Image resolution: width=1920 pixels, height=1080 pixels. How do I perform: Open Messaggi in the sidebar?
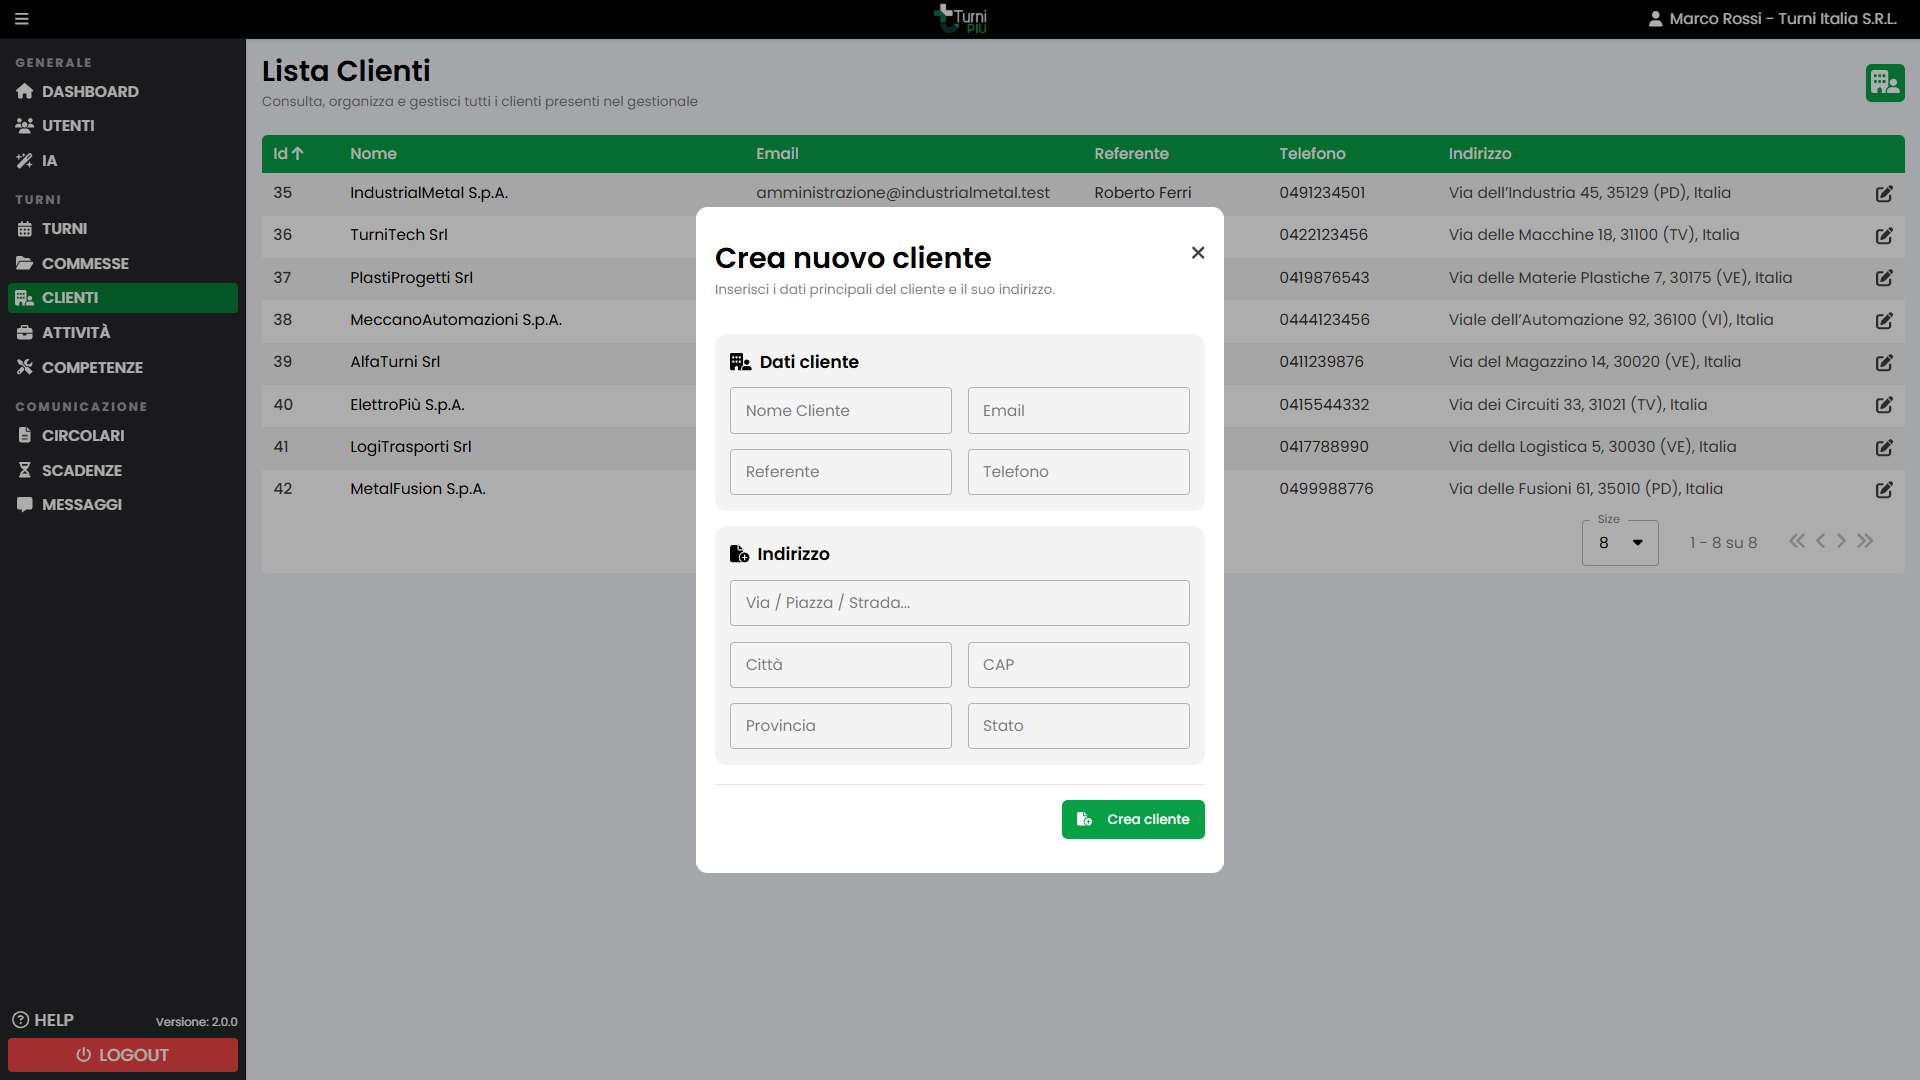pos(123,505)
